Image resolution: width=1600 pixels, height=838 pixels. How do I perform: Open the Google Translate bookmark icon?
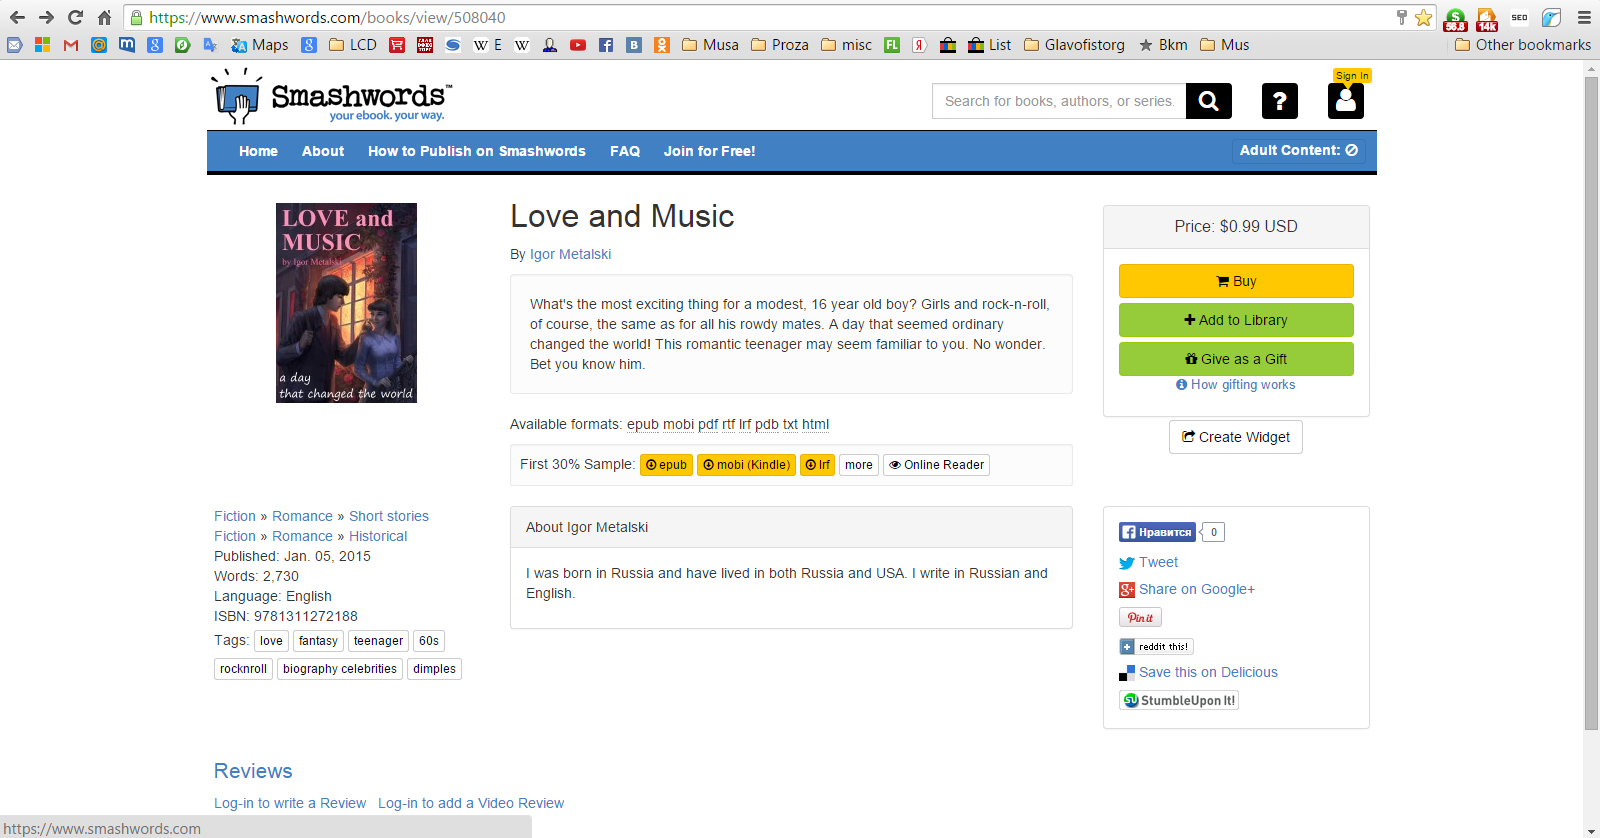[x=210, y=45]
